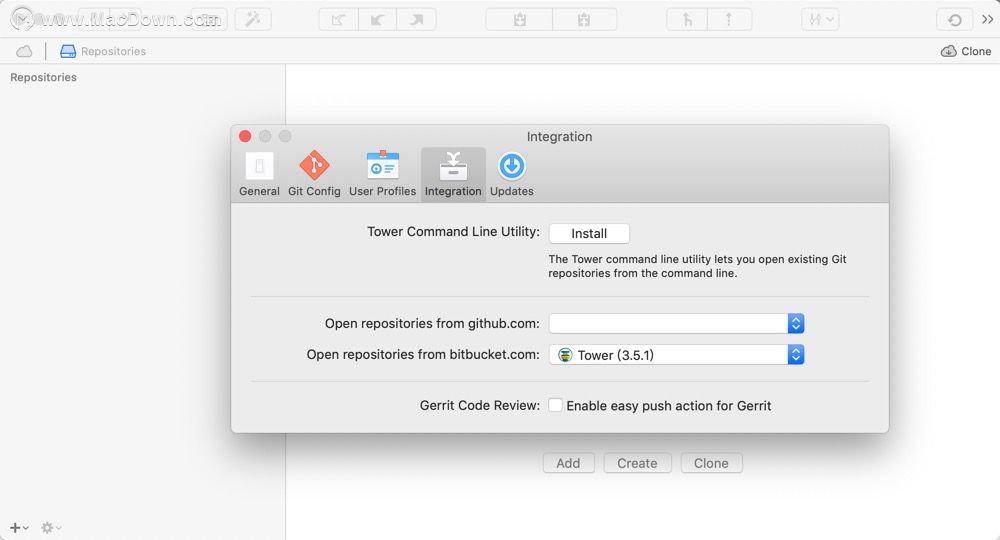The image size is (1000, 540).
Task: Open the cloud services view icon
Action: 24,51
